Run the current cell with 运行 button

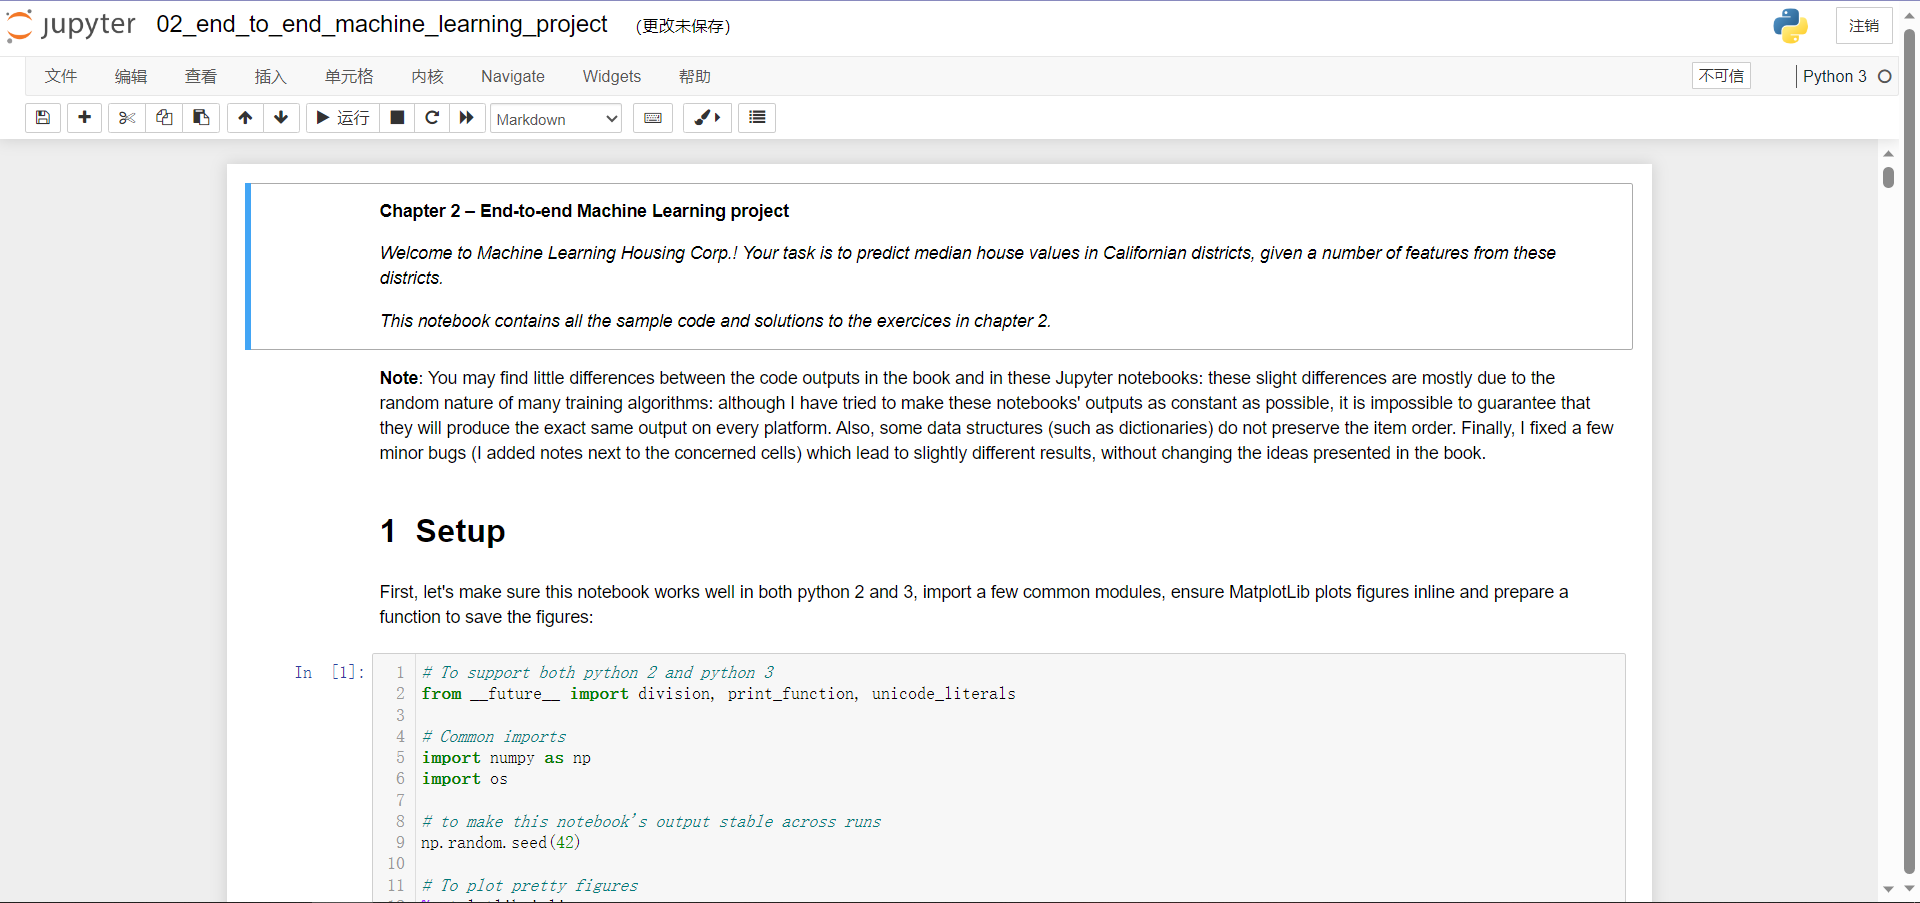pyautogui.click(x=343, y=118)
